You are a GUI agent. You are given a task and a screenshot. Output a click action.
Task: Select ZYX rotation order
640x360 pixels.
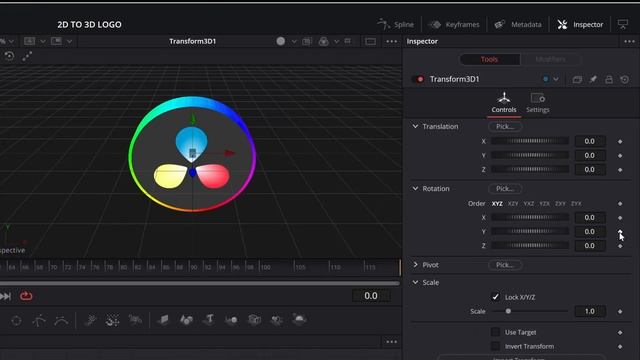pyautogui.click(x=576, y=204)
